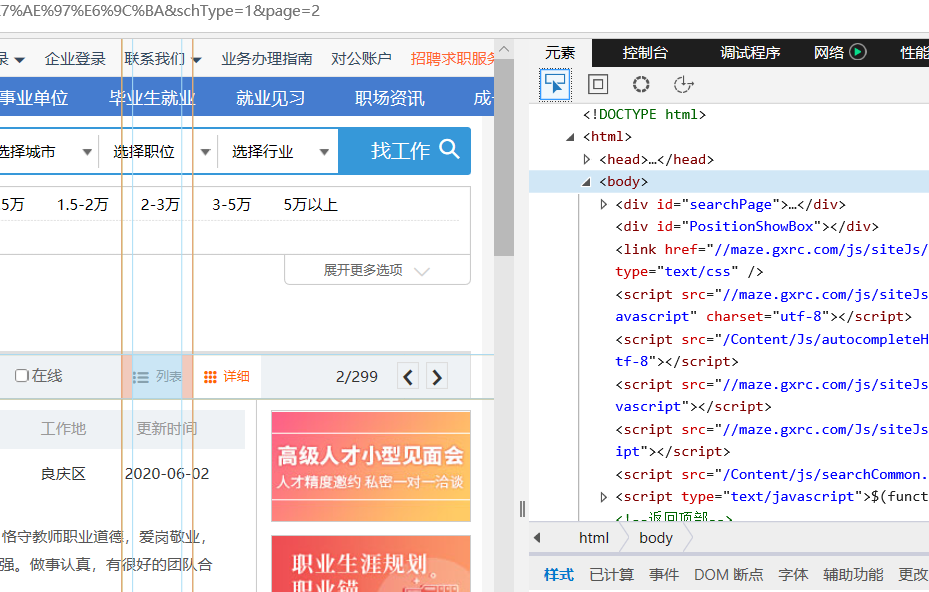
Task: Expand the div searchPage node
Action: (603, 204)
